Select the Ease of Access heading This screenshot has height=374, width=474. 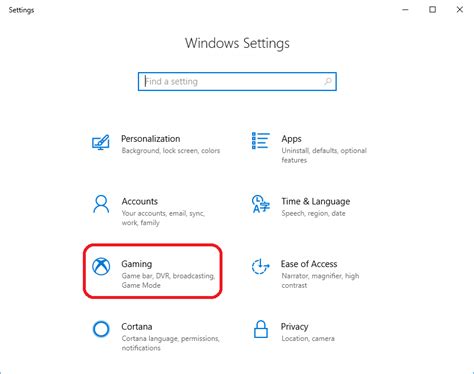point(309,264)
